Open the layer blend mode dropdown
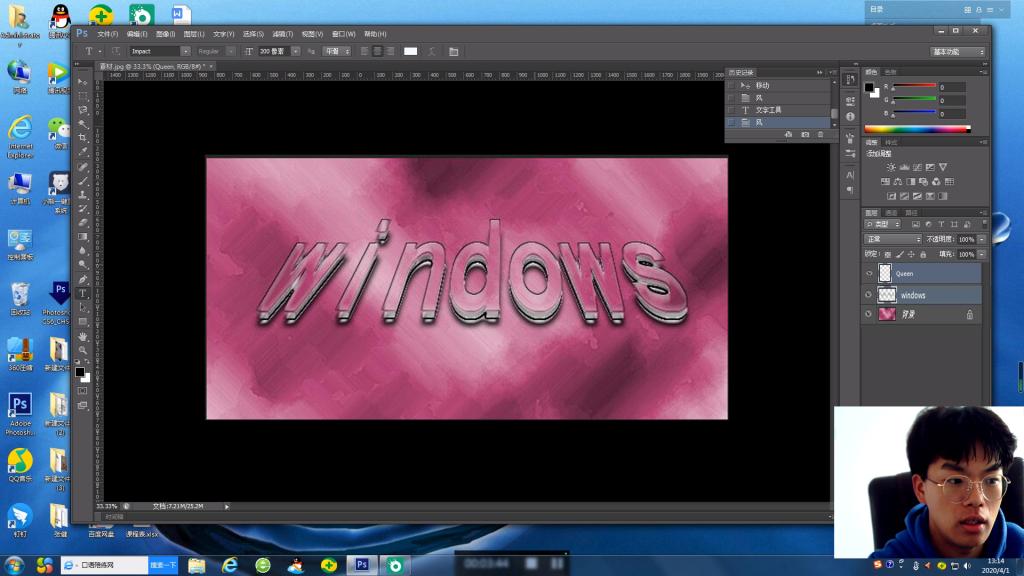Image resolution: width=1024 pixels, height=576 pixels. 893,240
